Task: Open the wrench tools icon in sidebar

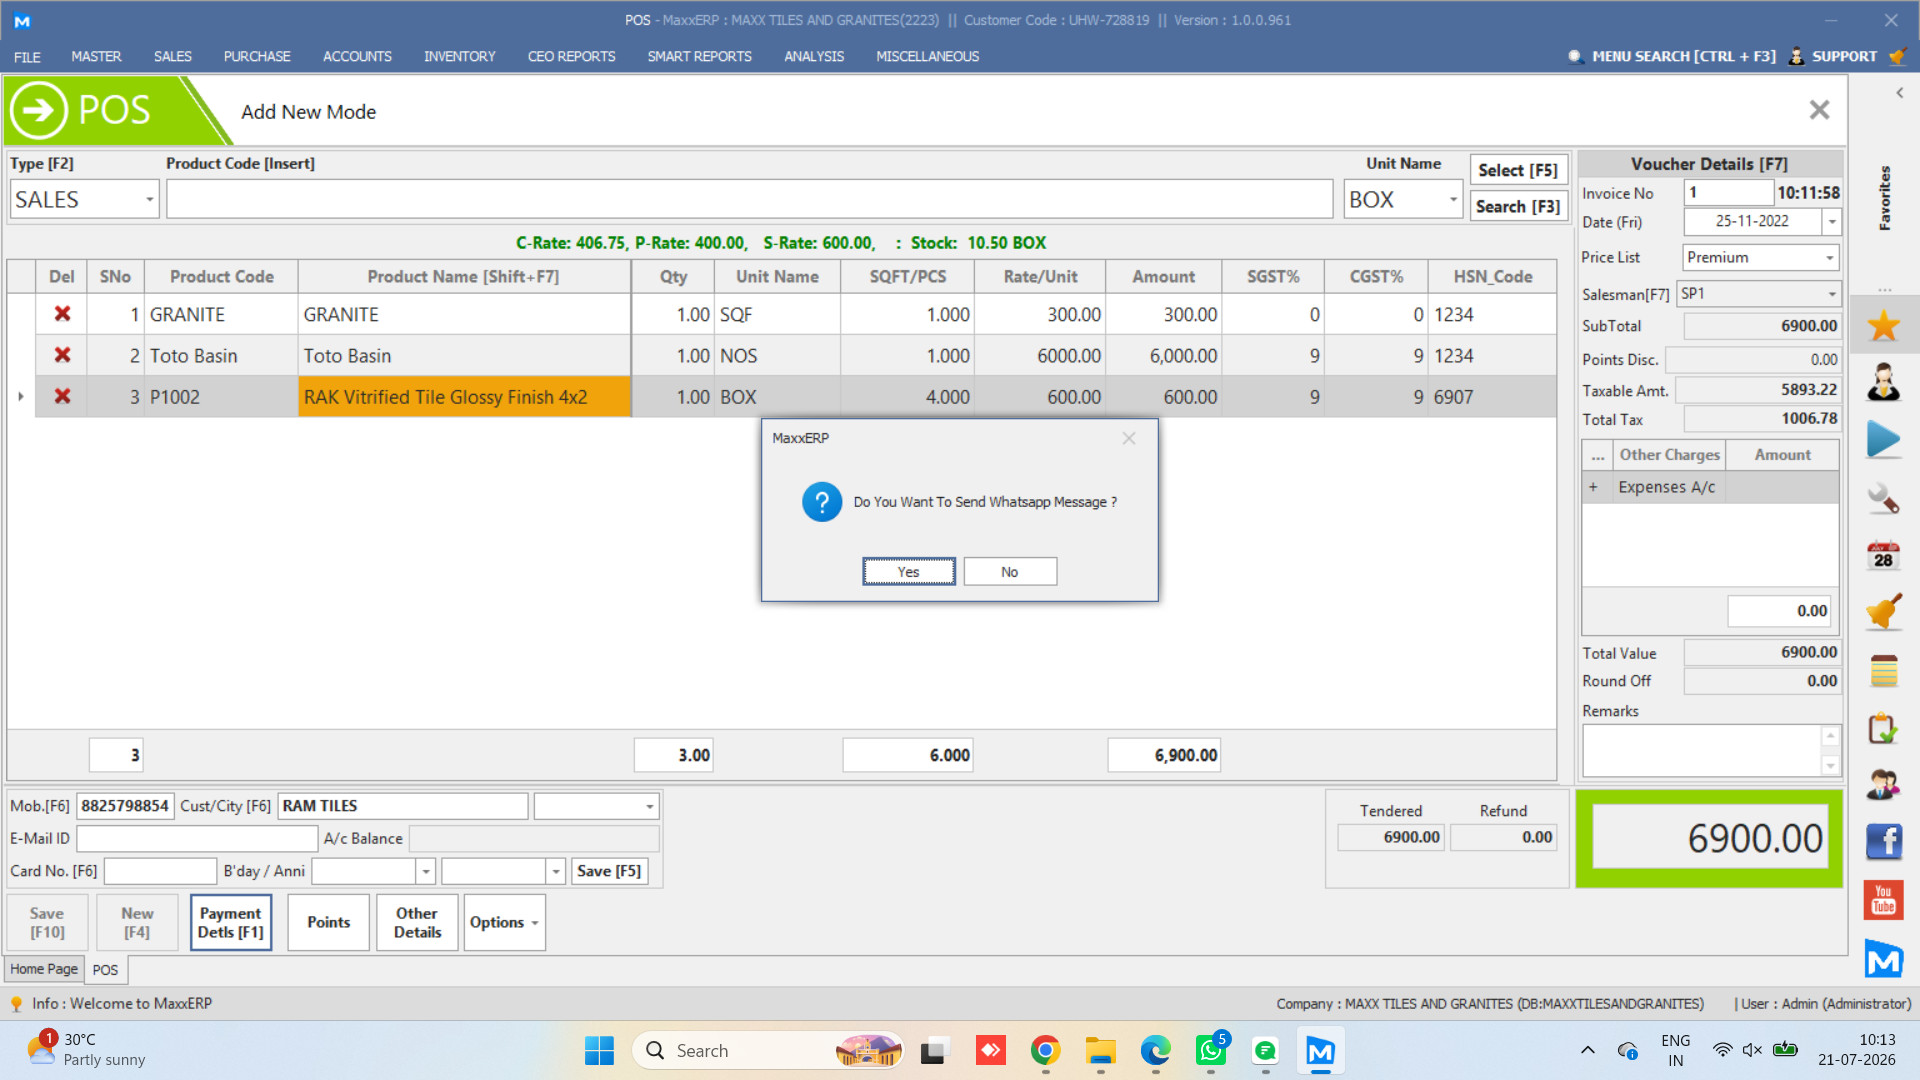Action: (x=1883, y=498)
